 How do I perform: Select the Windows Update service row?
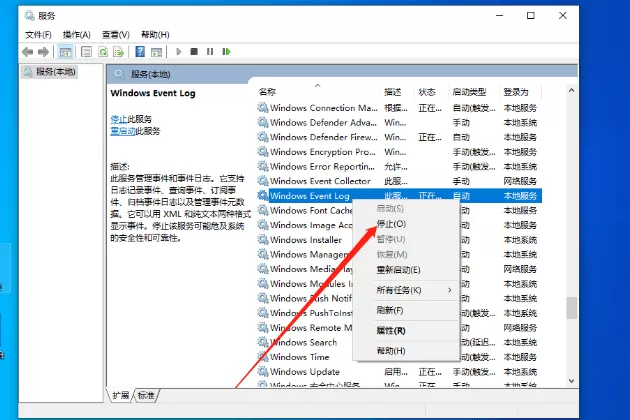pyautogui.click(x=399, y=372)
